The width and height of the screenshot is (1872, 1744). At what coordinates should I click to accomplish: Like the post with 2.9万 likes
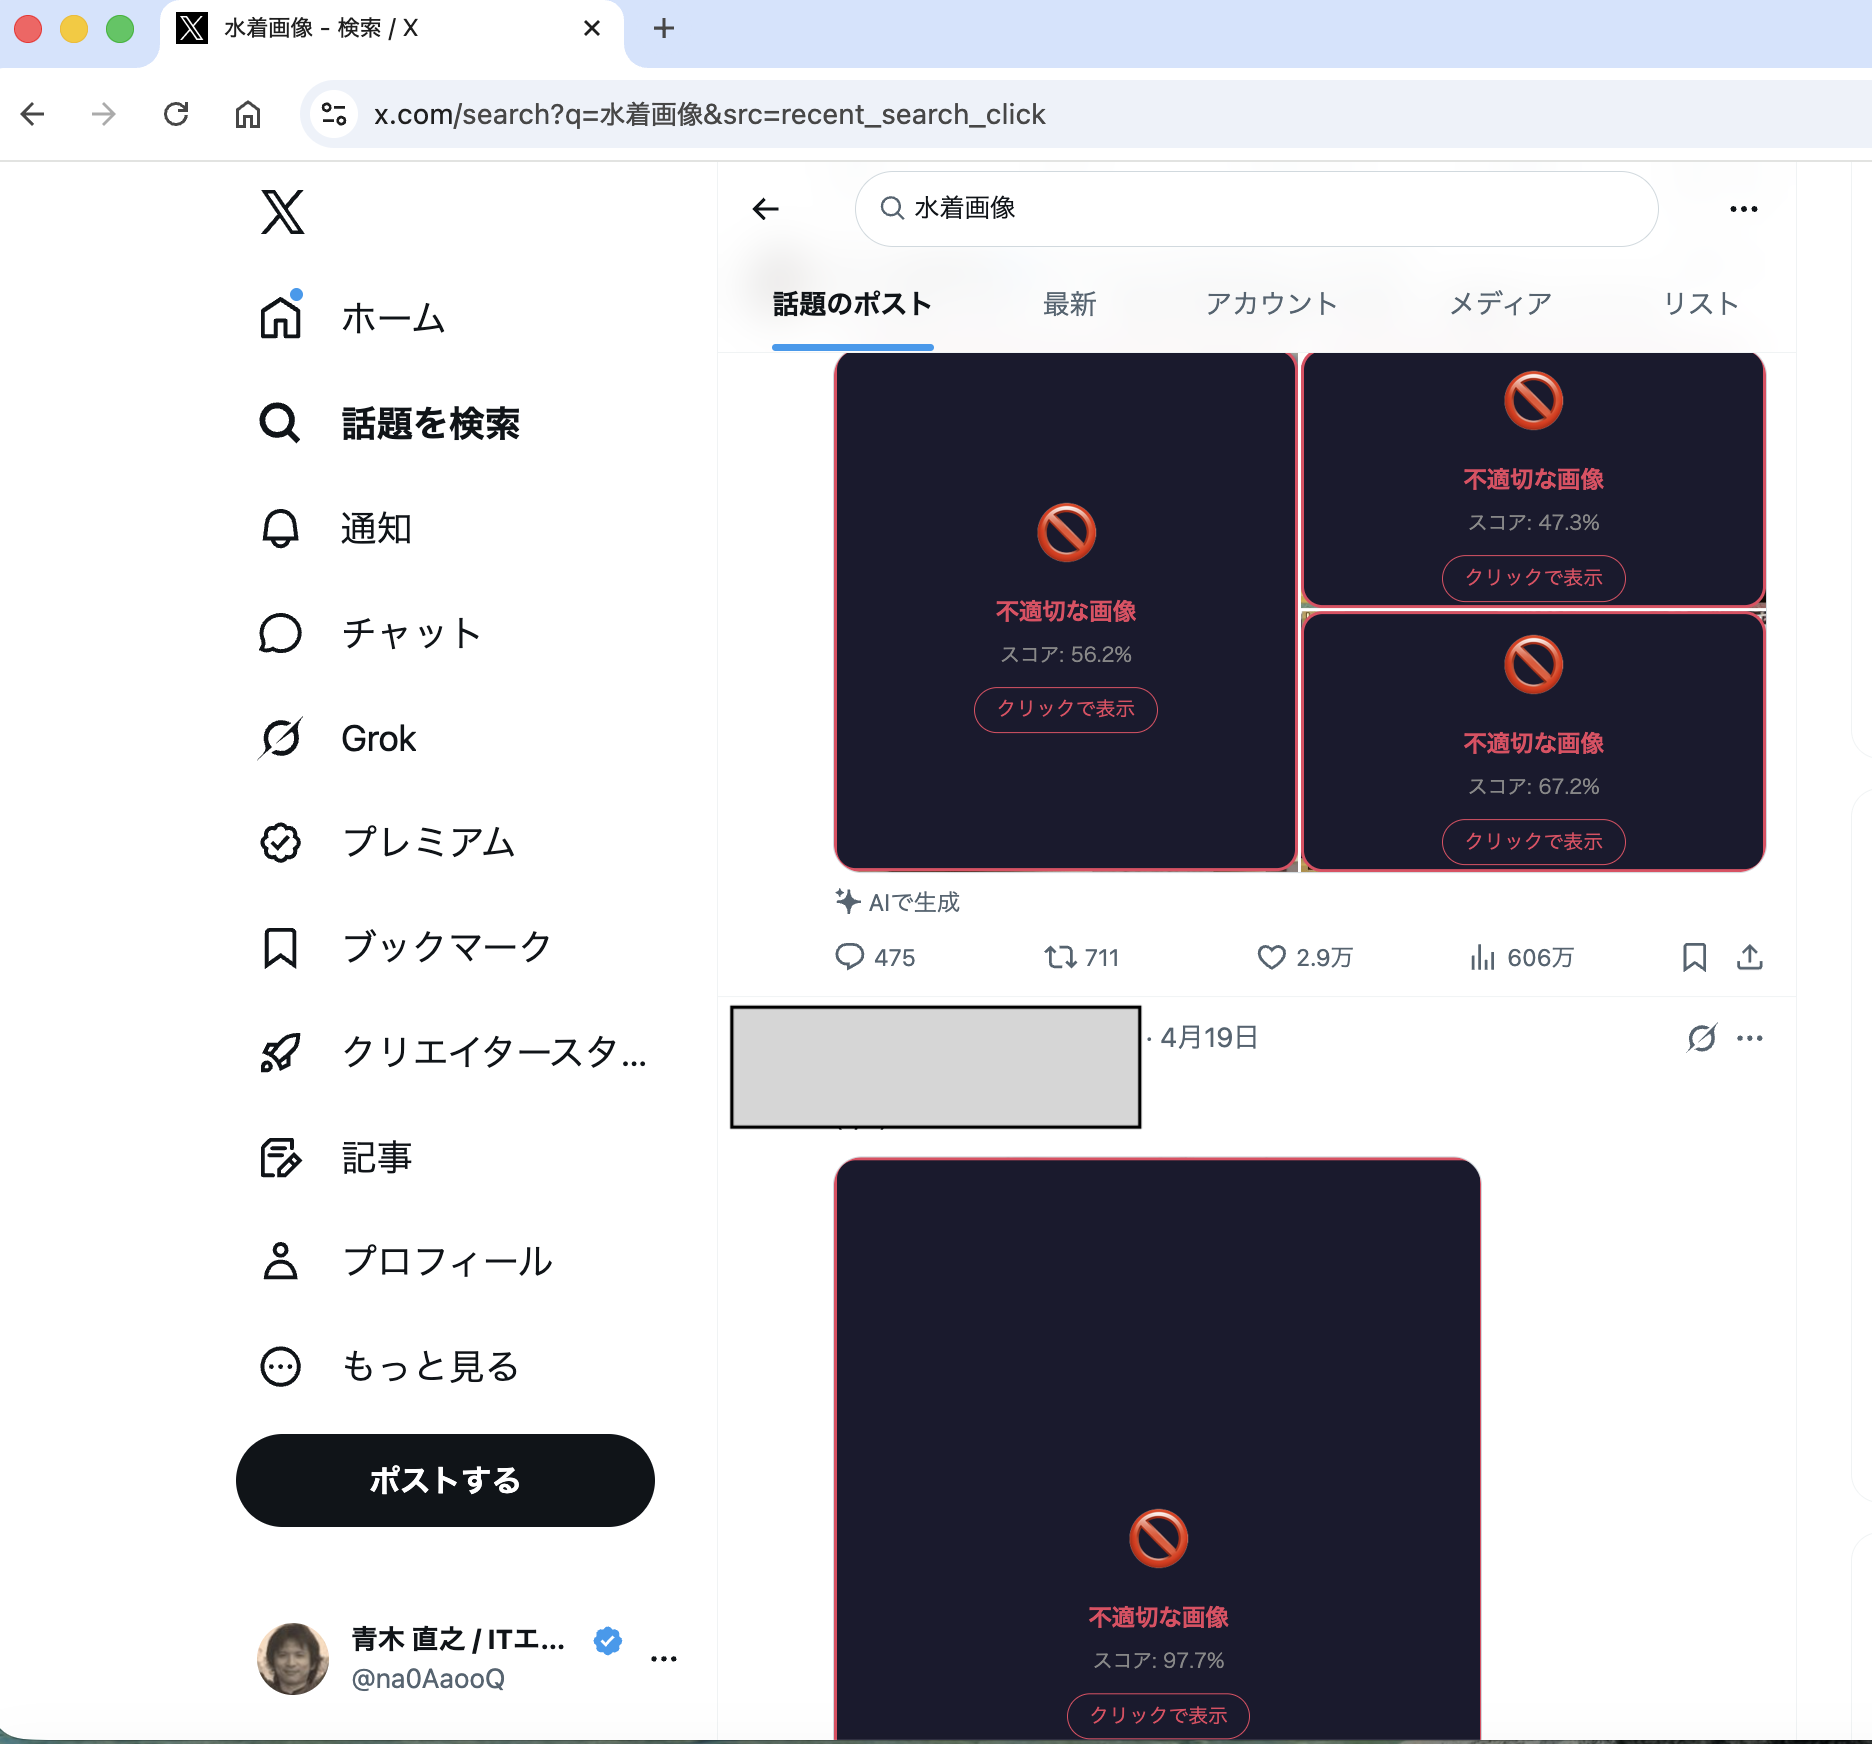coord(1271,957)
